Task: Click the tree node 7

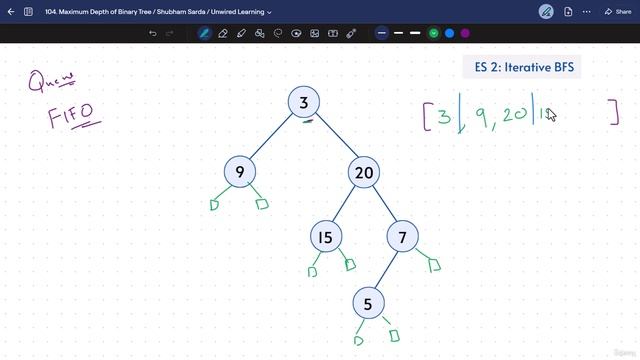Action: [x=402, y=237]
